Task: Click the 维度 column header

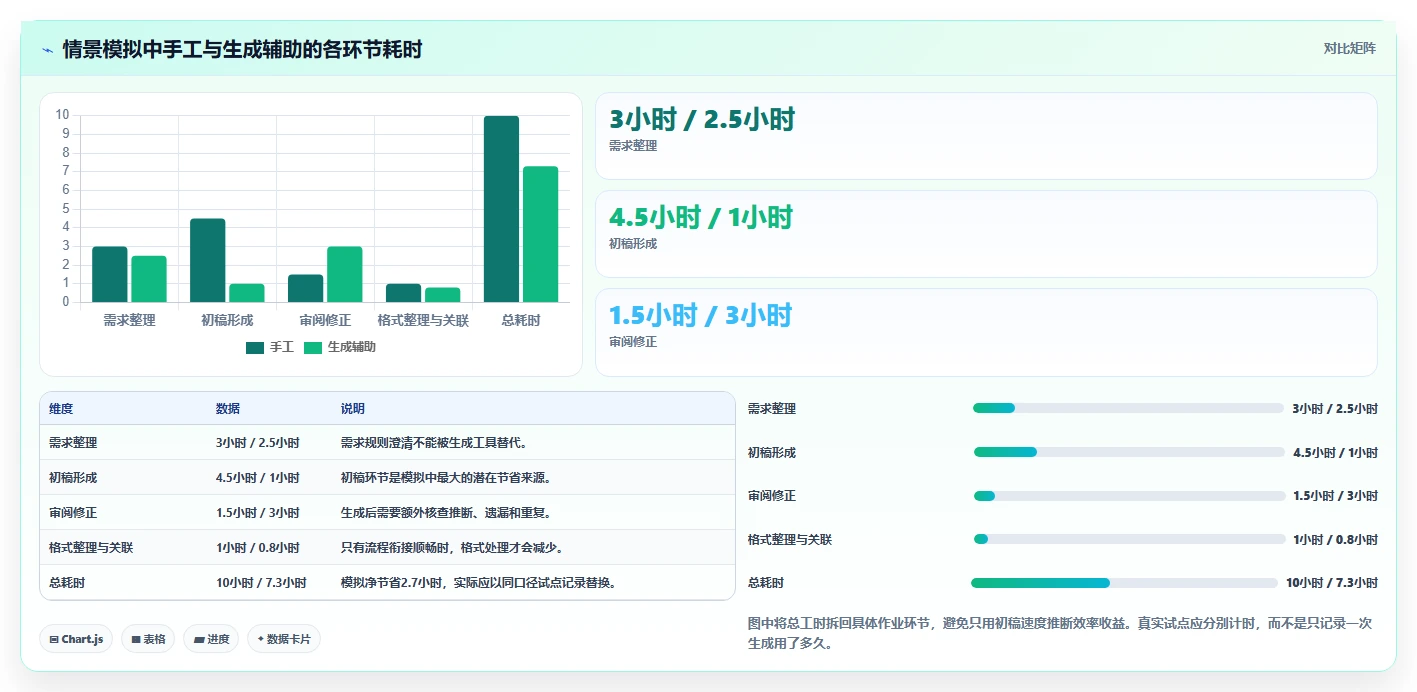Action: pyautogui.click(x=61, y=409)
